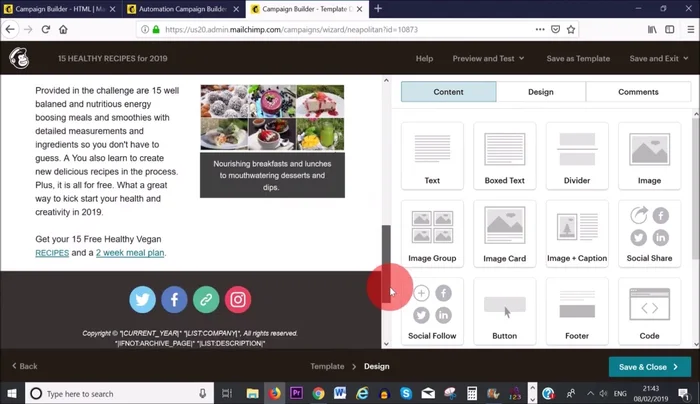Open the Preview and Test dropdown
Viewport: 700px width, 404px height.
point(488,59)
